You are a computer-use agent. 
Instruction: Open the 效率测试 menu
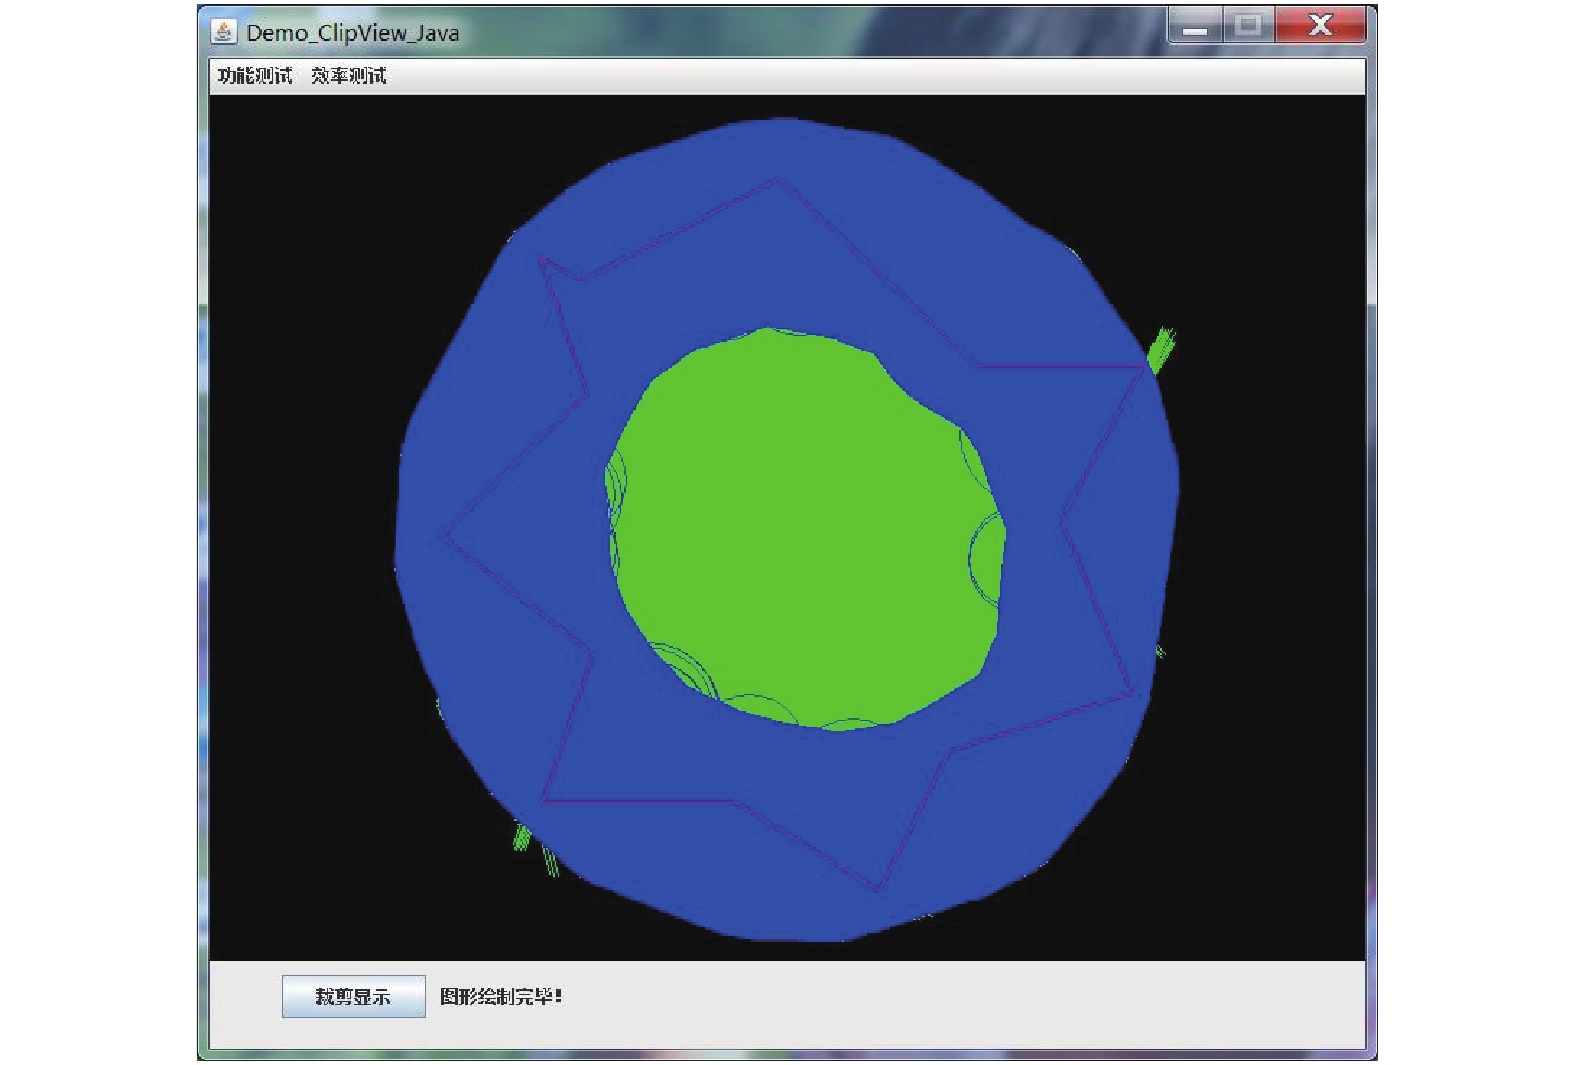348,76
